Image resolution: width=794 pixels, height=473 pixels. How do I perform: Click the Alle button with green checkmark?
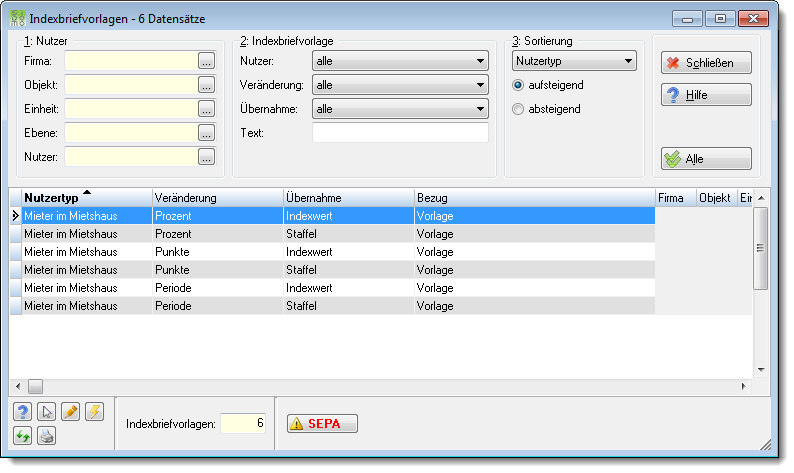click(x=706, y=159)
